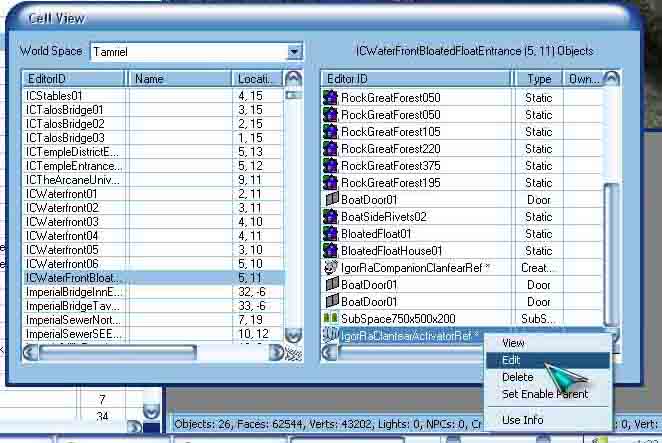
Task: Click the Tamriel World Space combo box
Action: coord(196,52)
